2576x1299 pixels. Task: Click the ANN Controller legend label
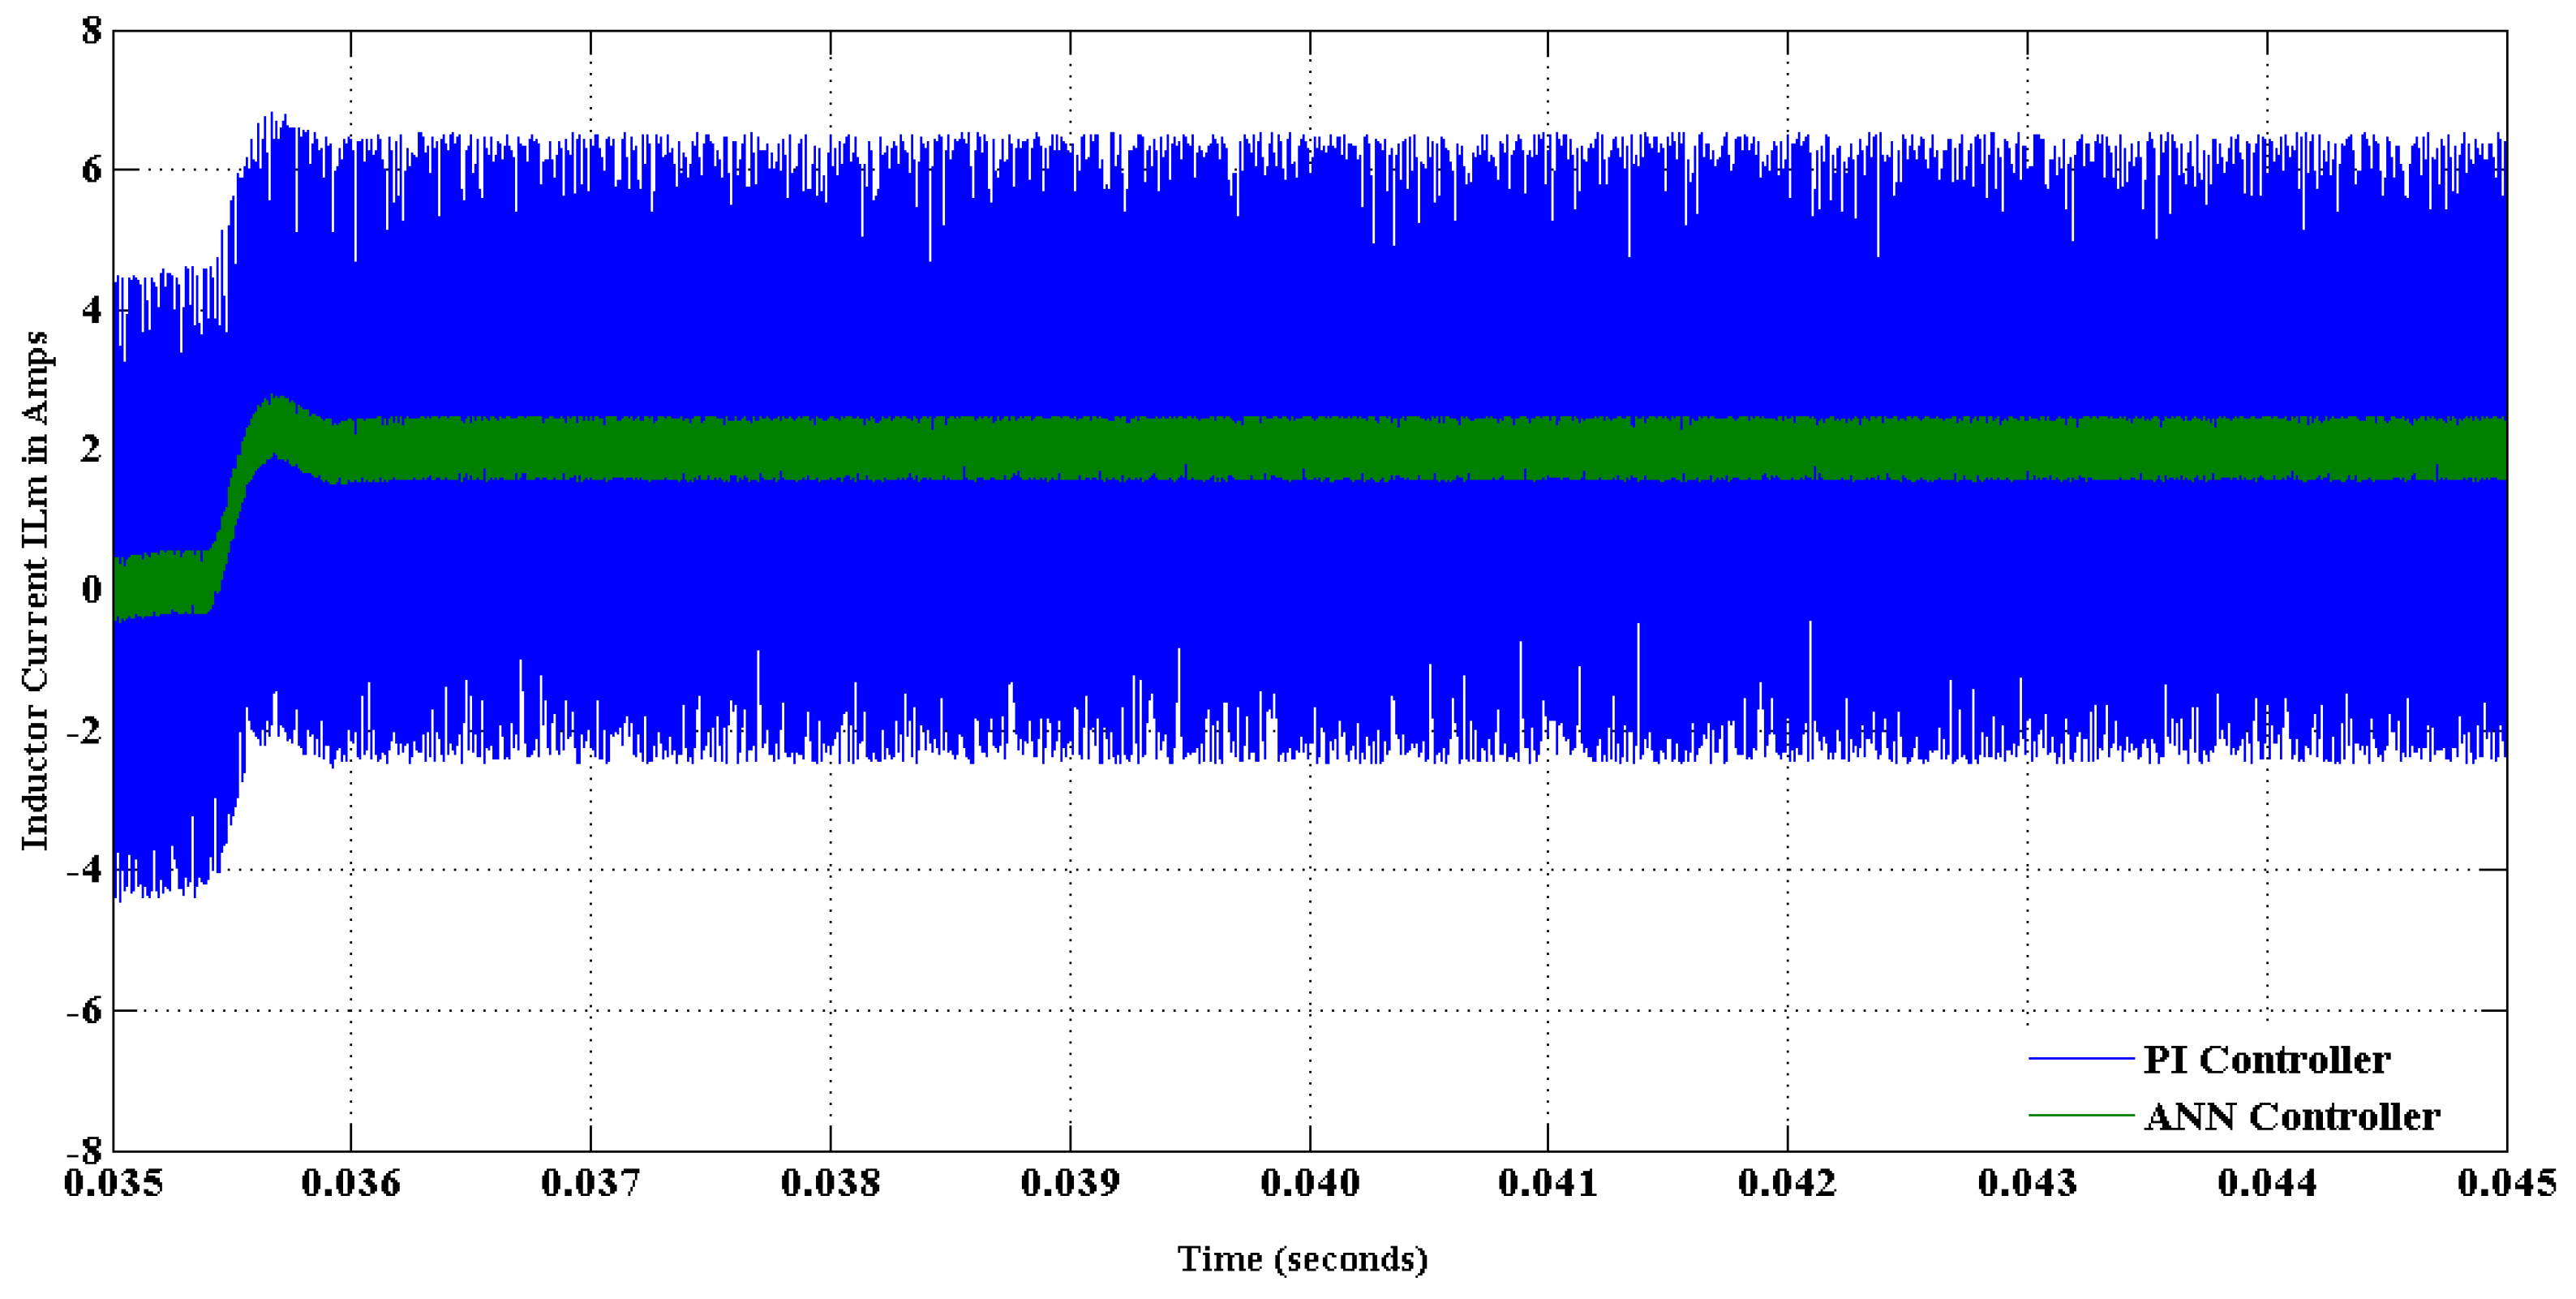[2291, 1116]
